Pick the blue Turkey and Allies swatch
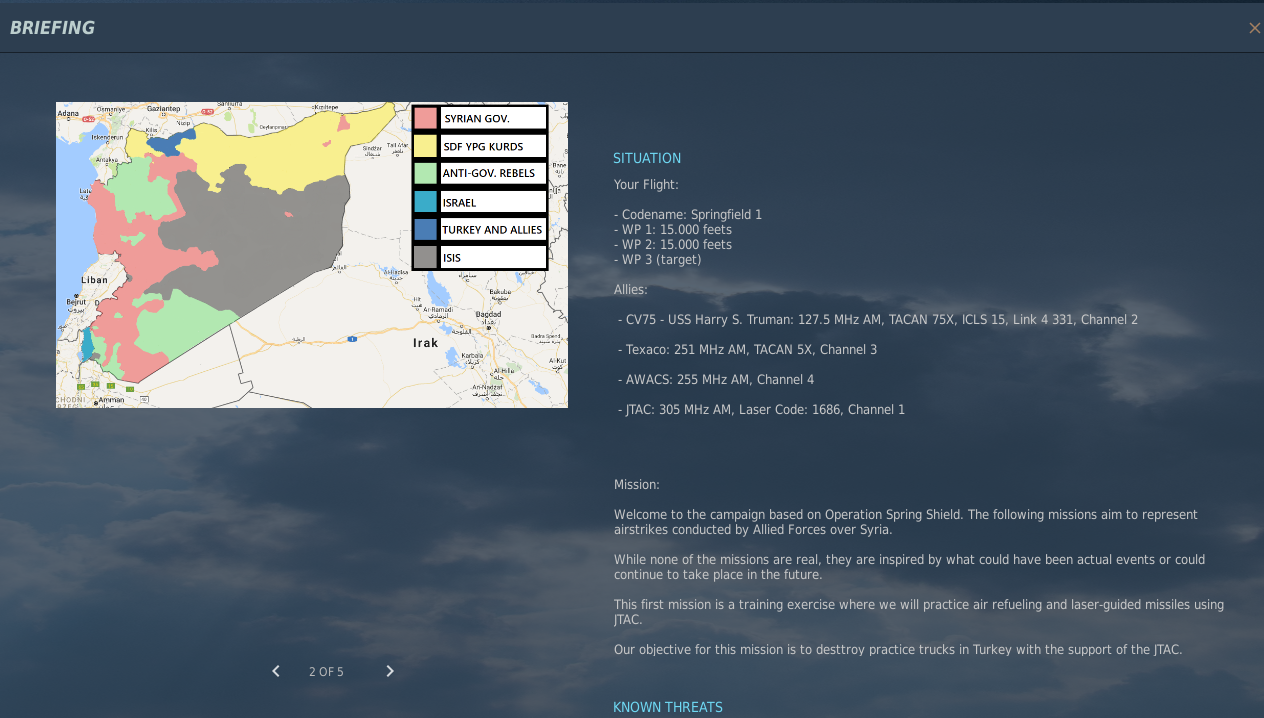 click(x=426, y=229)
